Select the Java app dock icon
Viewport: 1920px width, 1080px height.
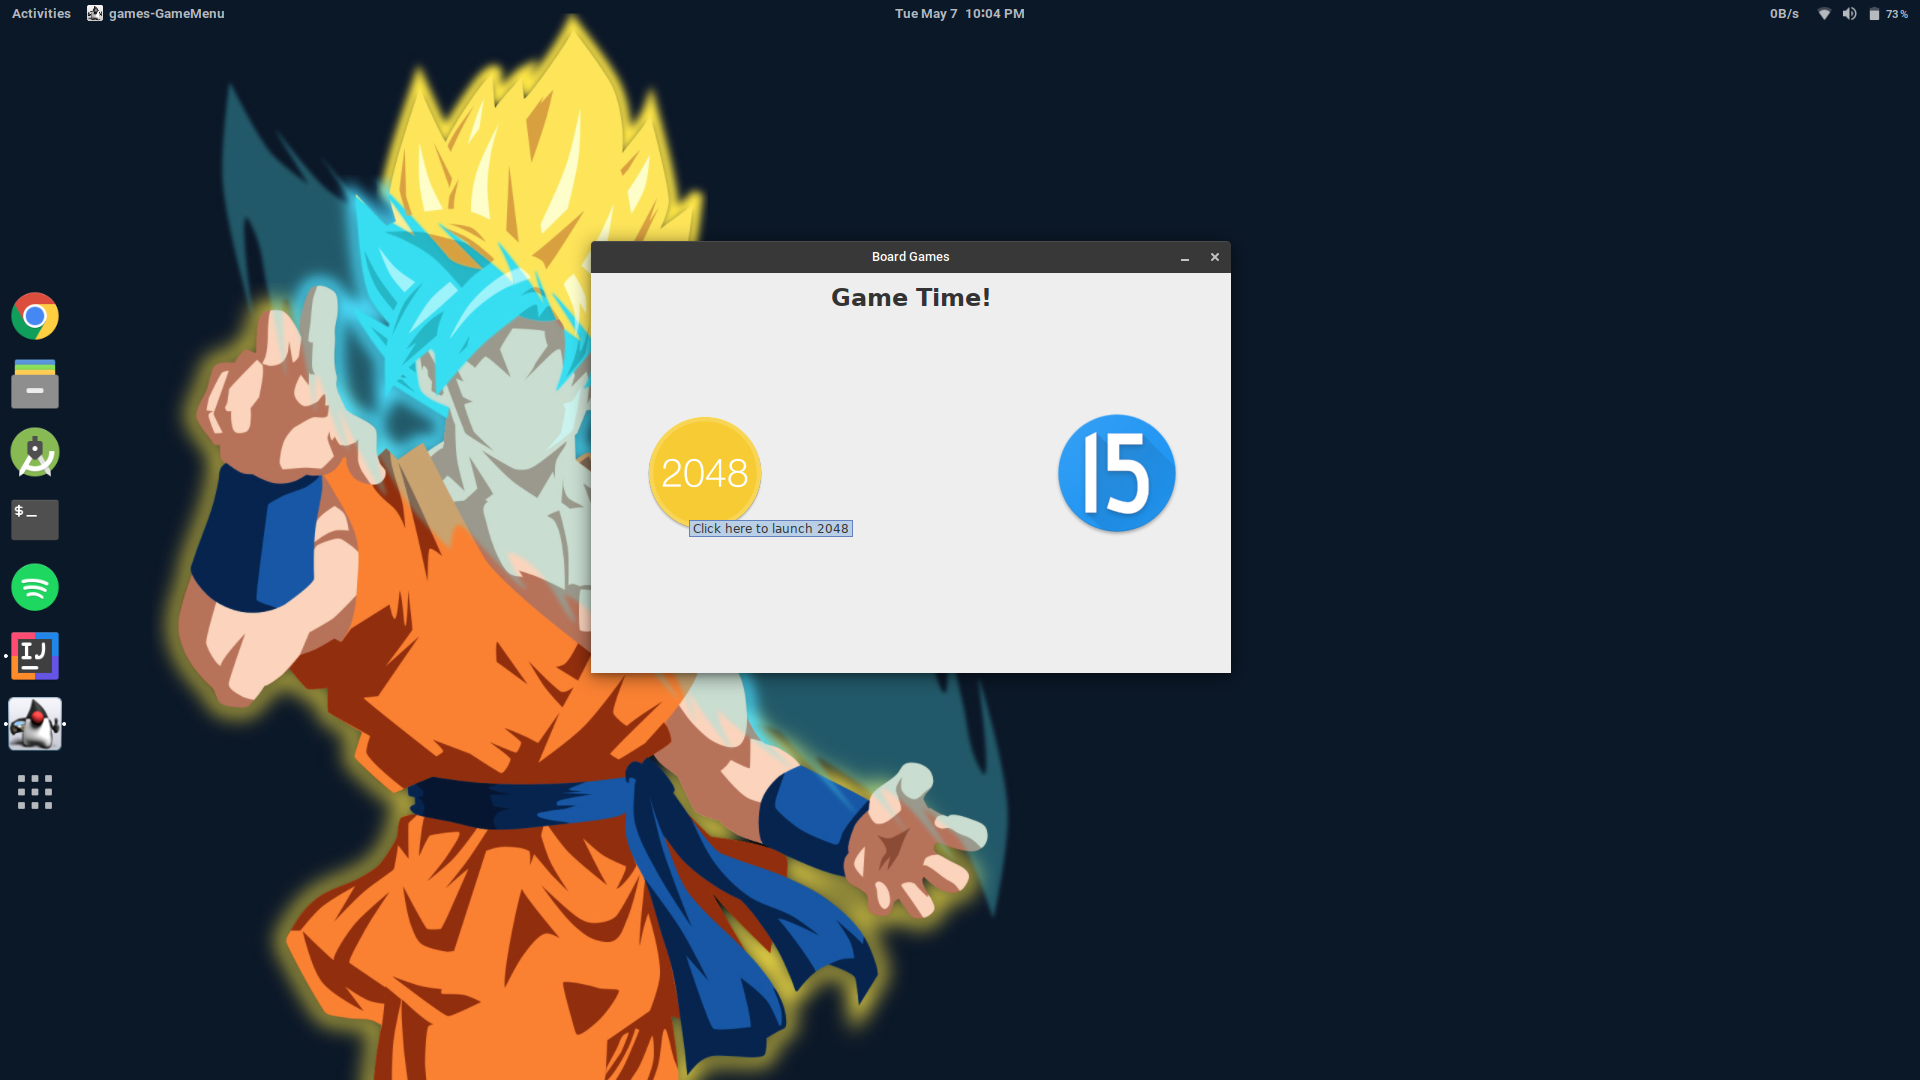point(35,724)
